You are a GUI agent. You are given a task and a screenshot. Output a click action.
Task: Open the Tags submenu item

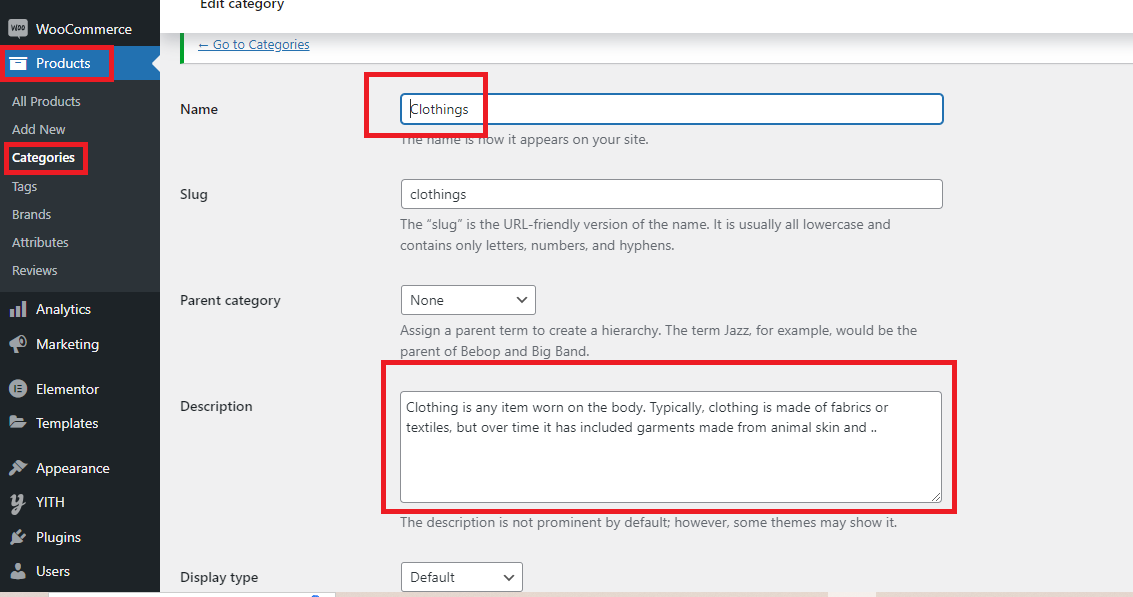pyautogui.click(x=25, y=186)
